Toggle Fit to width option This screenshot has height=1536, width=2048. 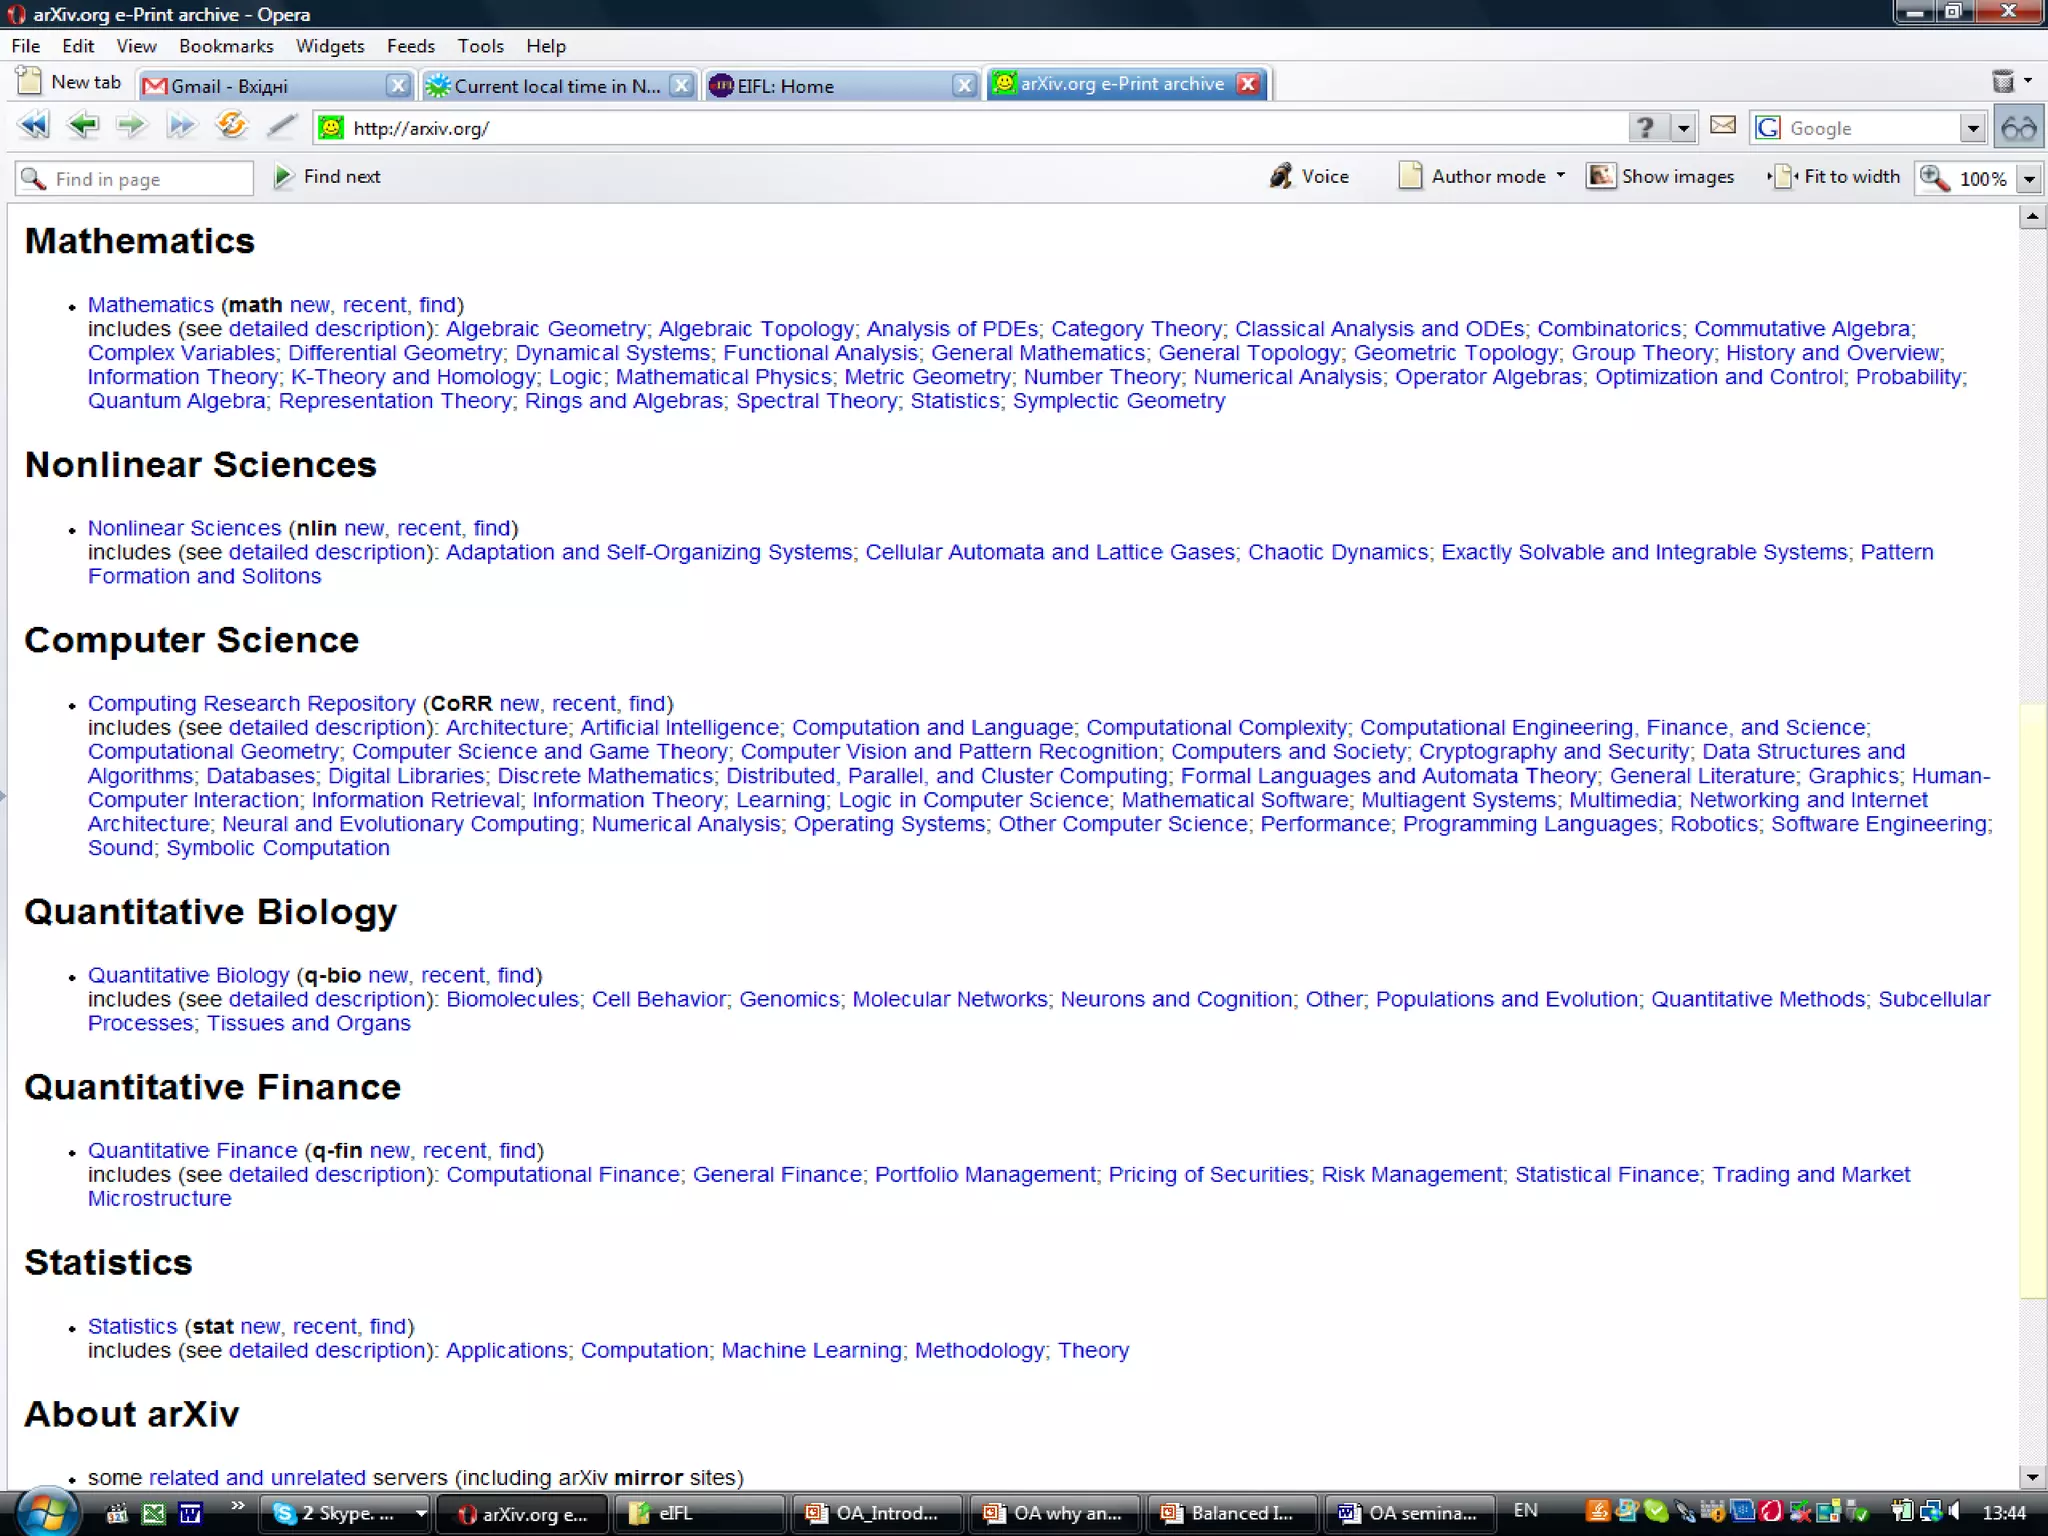1836,177
